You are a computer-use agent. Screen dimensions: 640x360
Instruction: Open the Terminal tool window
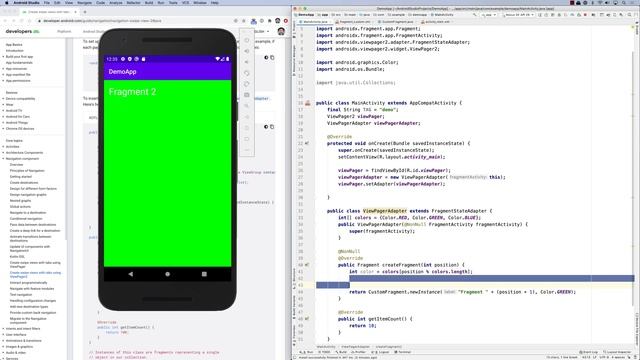click(402, 352)
